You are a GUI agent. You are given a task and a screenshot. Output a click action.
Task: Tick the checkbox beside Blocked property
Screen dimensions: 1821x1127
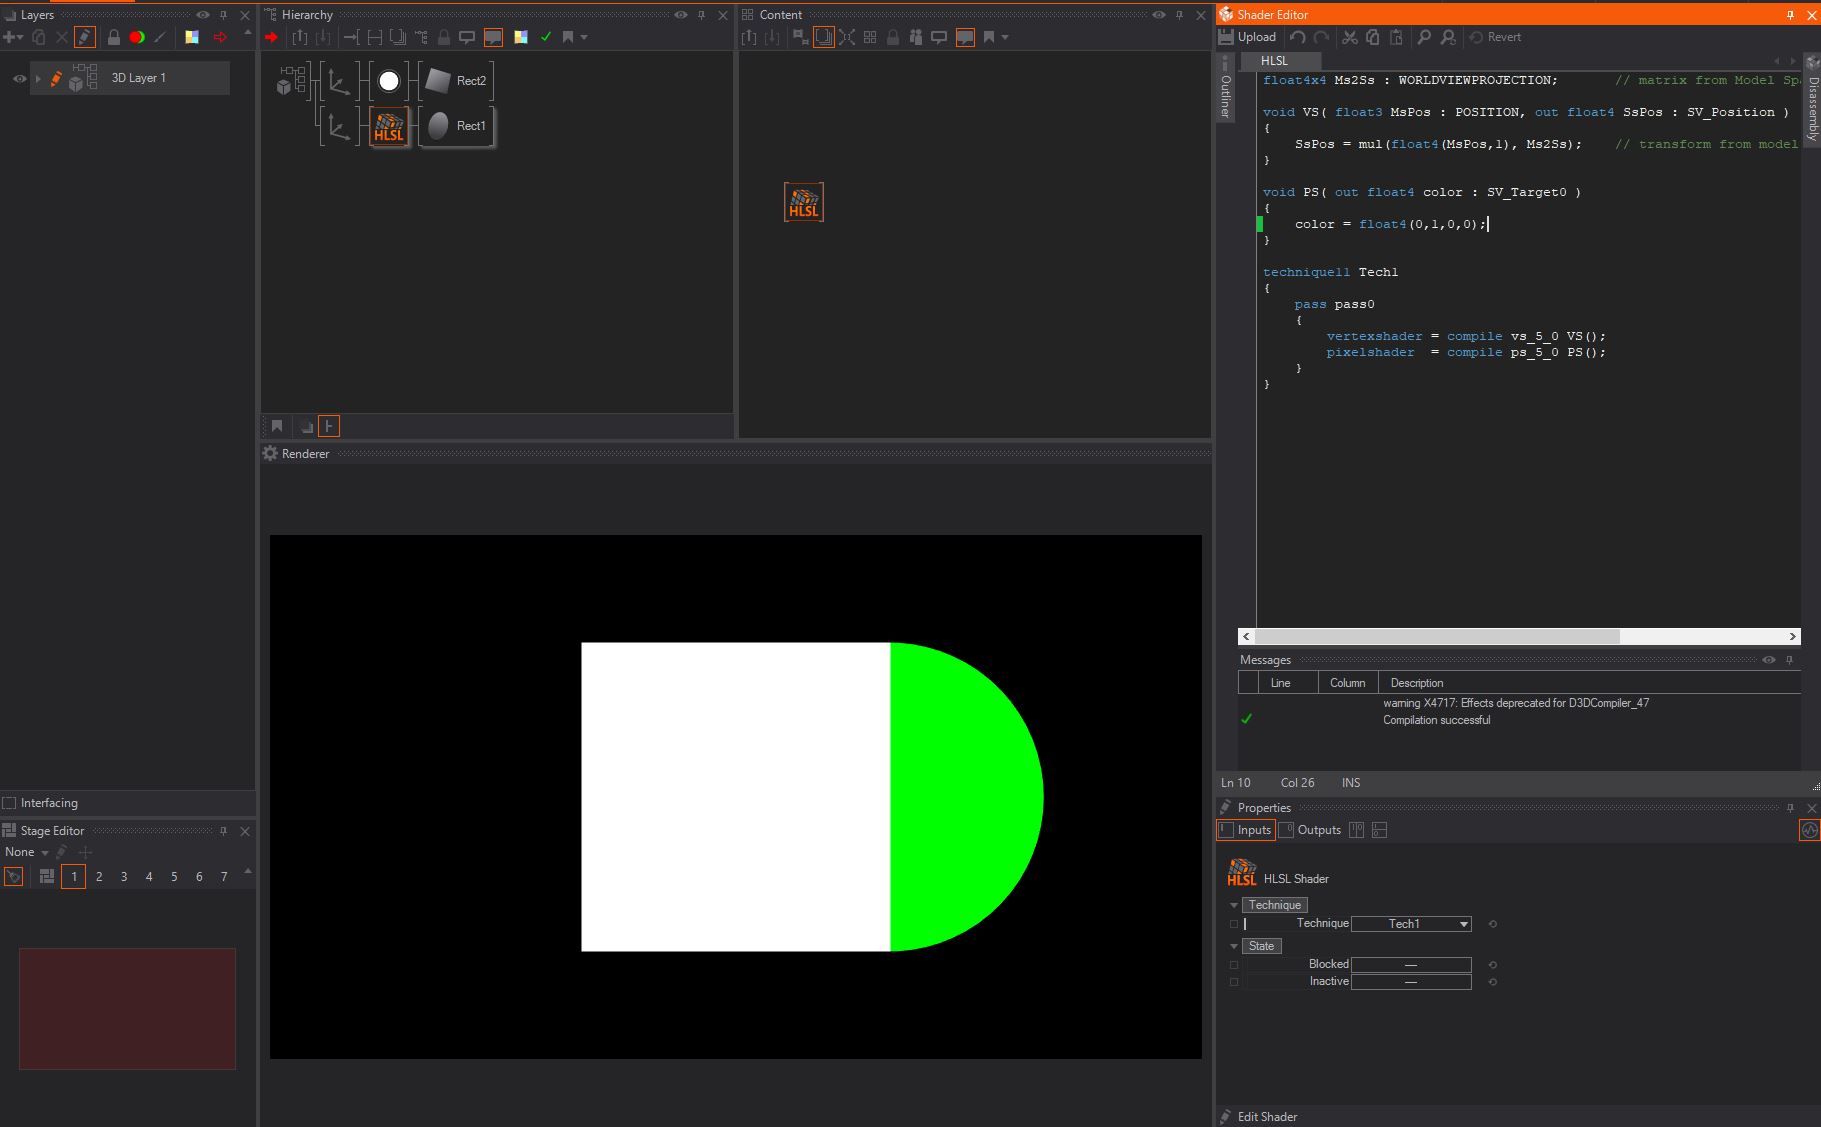pos(1234,965)
